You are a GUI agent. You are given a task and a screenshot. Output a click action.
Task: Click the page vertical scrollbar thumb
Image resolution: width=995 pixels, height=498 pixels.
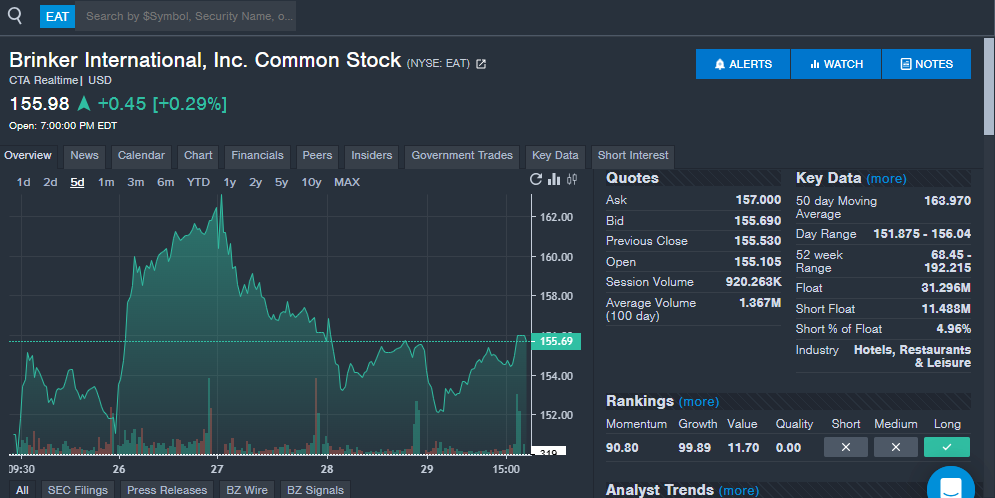(x=989, y=86)
